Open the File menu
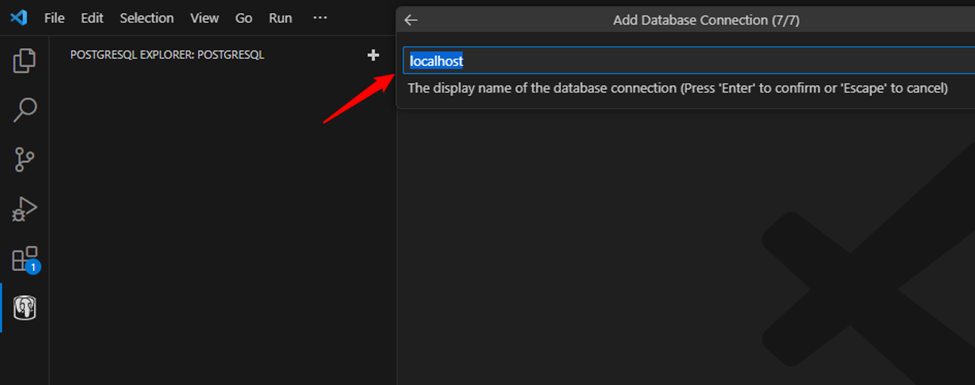This screenshot has height=385, width=975. coord(54,18)
